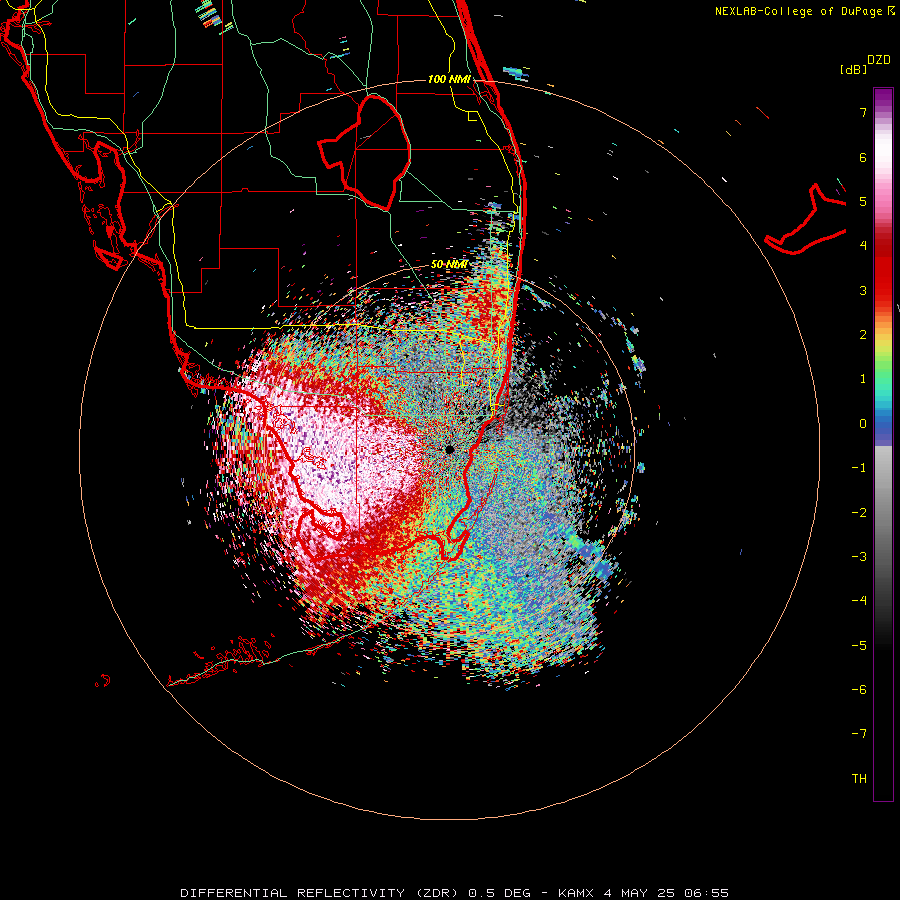Pick the light gray band near -1 dB
This screenshot has width=900, height=900.
pyautogui.click(x=883, y=465)
